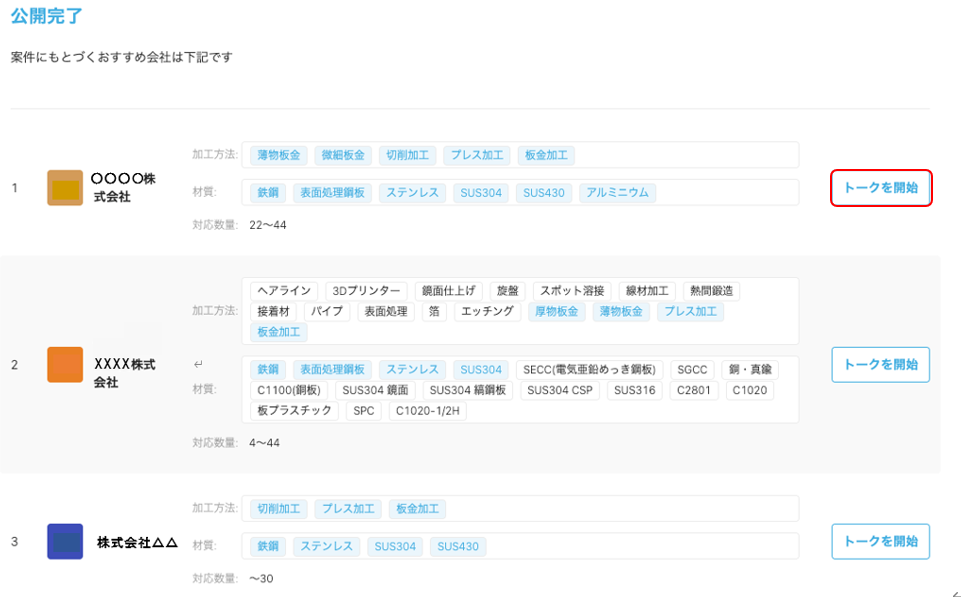Start a talk with XXXX株式会社
This screenshot has width=961, height=597.
881,365
